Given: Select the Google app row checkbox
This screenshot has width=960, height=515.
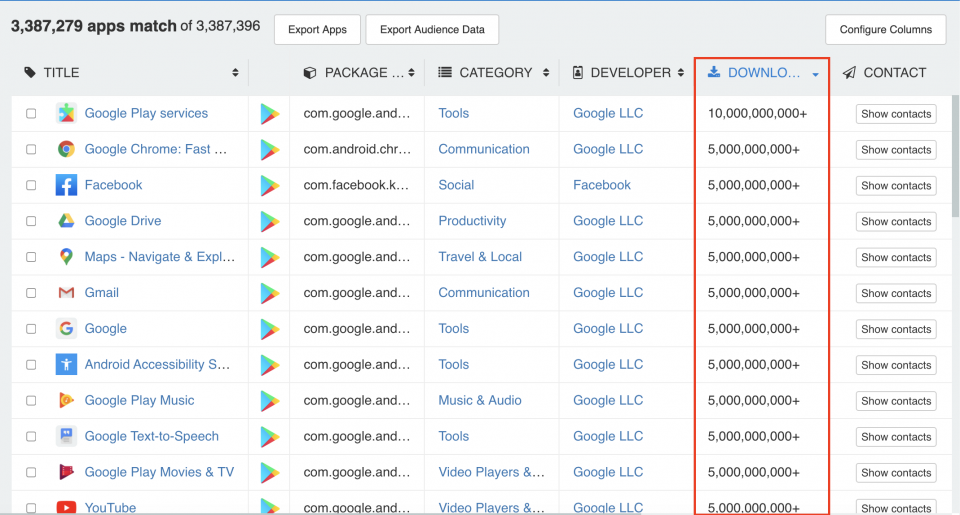Looking at the screenshot, I should coord(31,329).
